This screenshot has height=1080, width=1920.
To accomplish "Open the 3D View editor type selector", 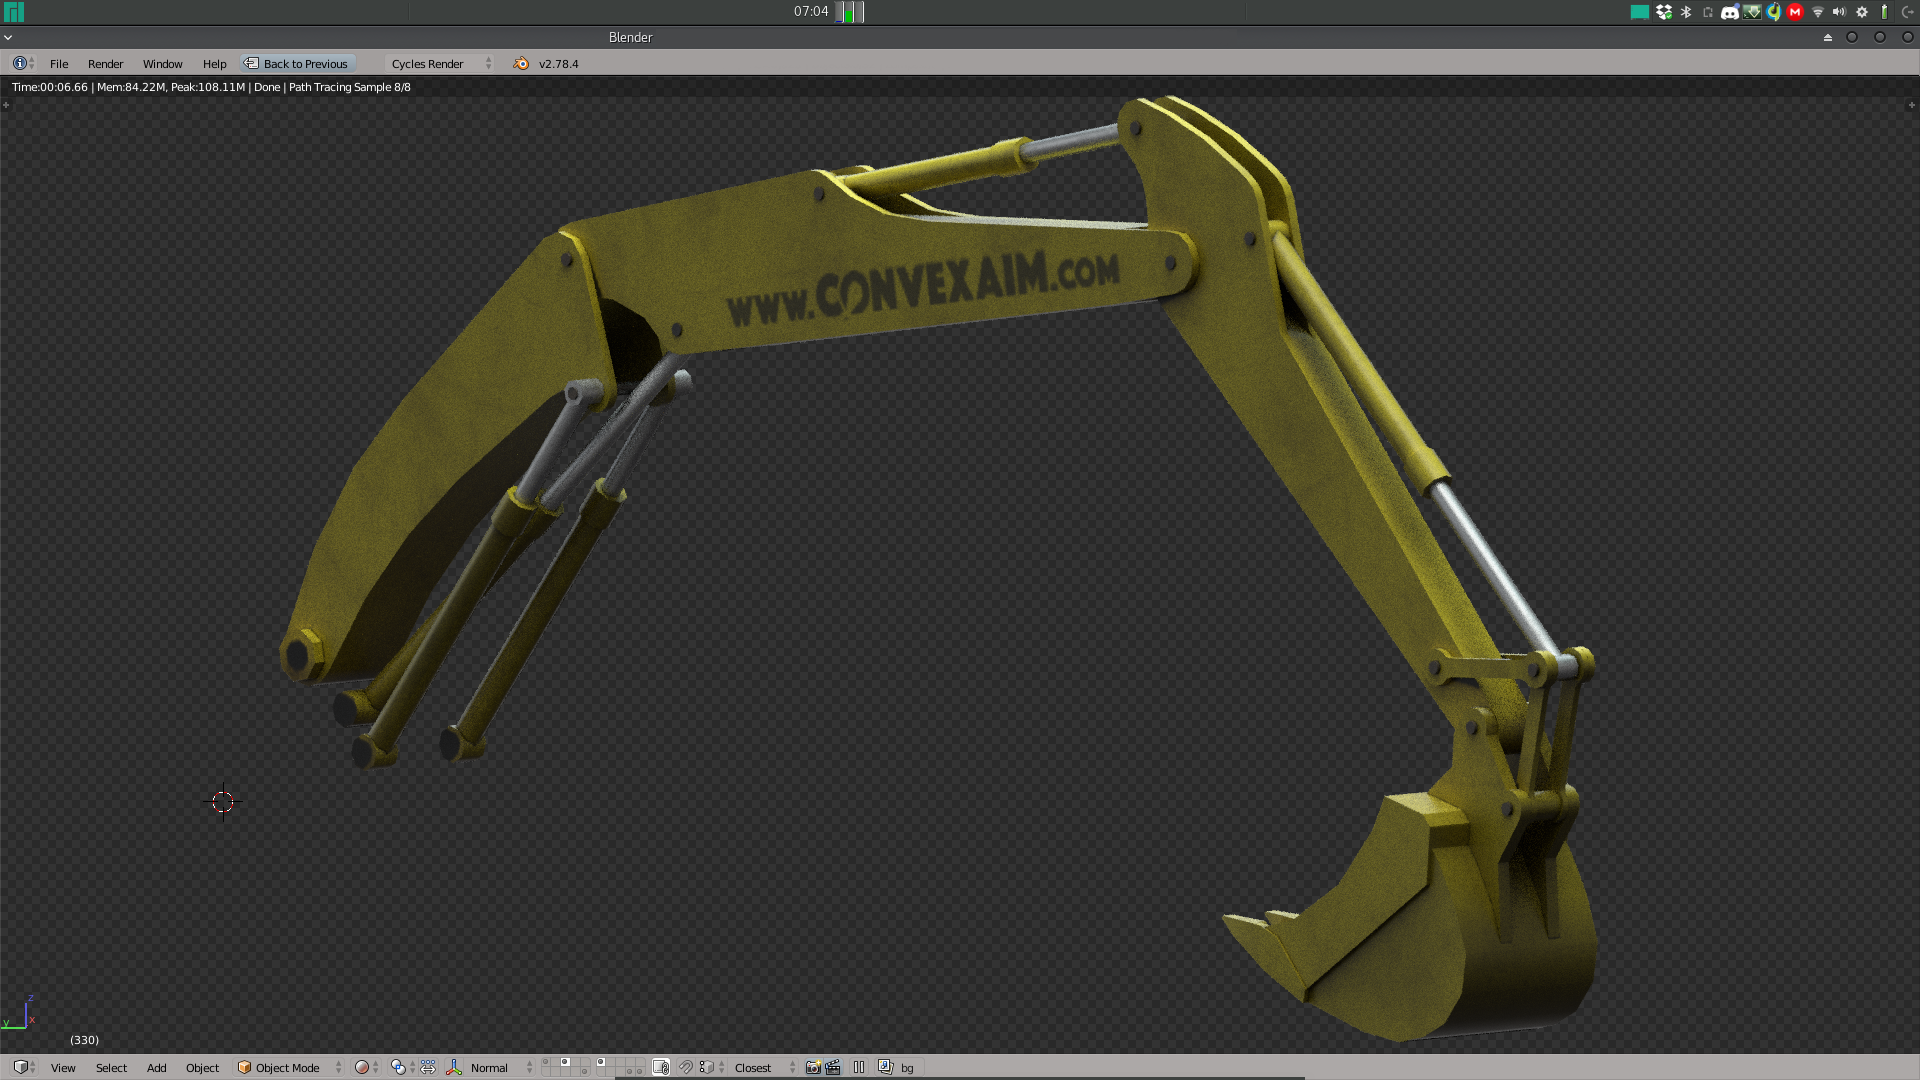I will 24,1067.
